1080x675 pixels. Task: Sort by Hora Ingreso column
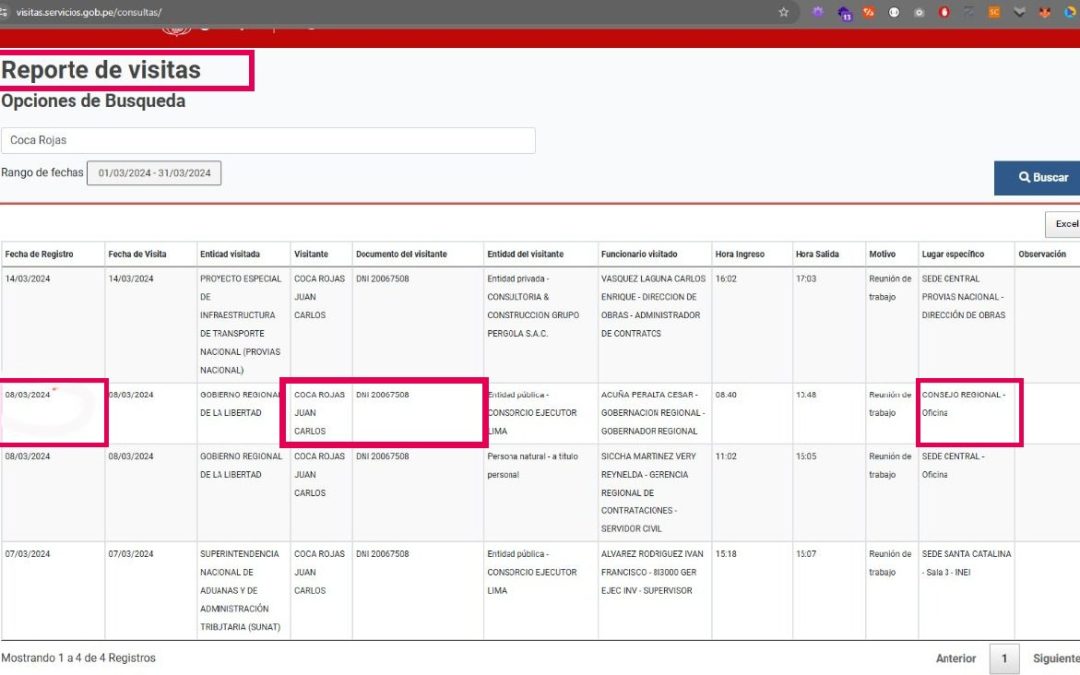click(x=752, y=254)
